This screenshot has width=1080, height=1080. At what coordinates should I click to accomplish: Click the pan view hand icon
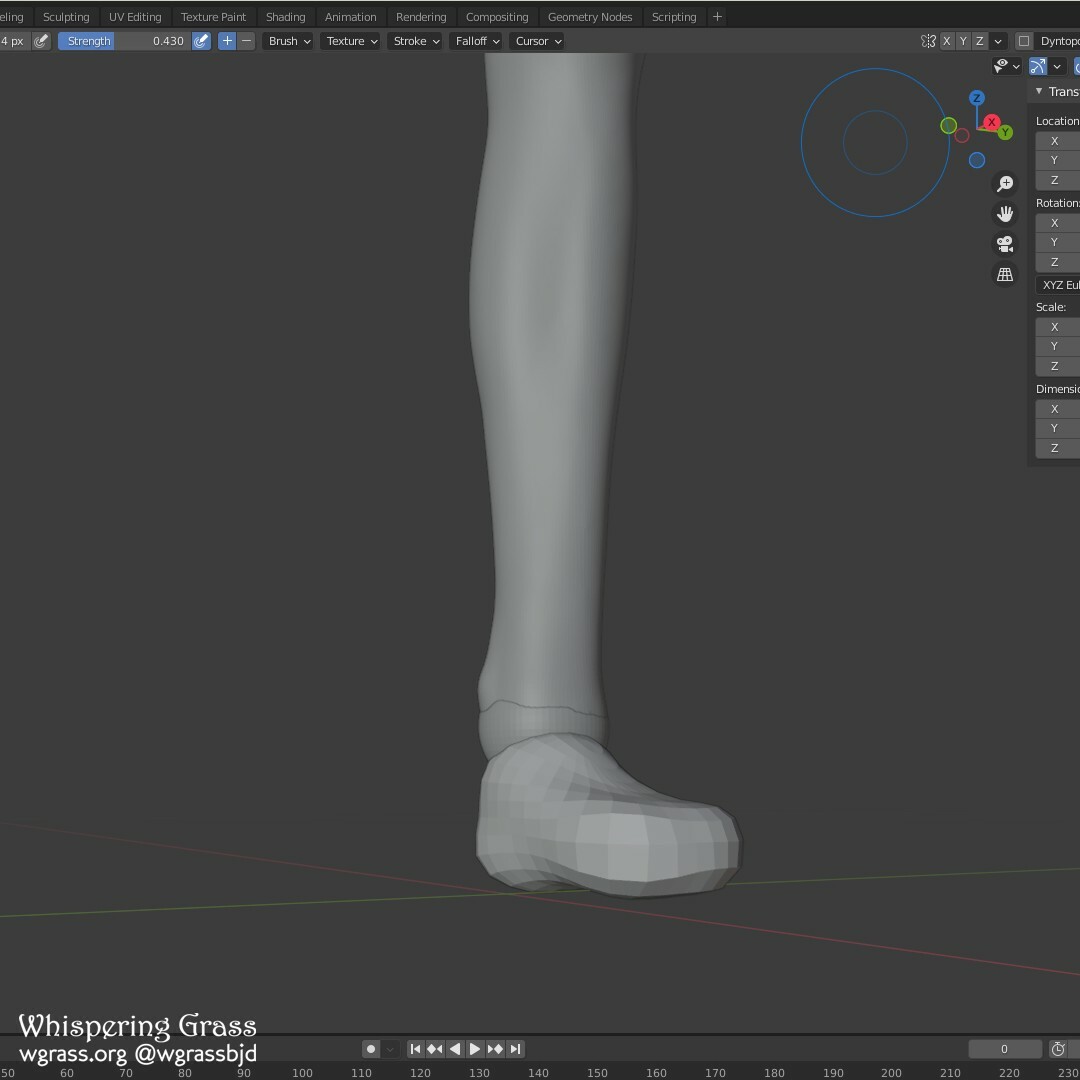click(1005, 214)
